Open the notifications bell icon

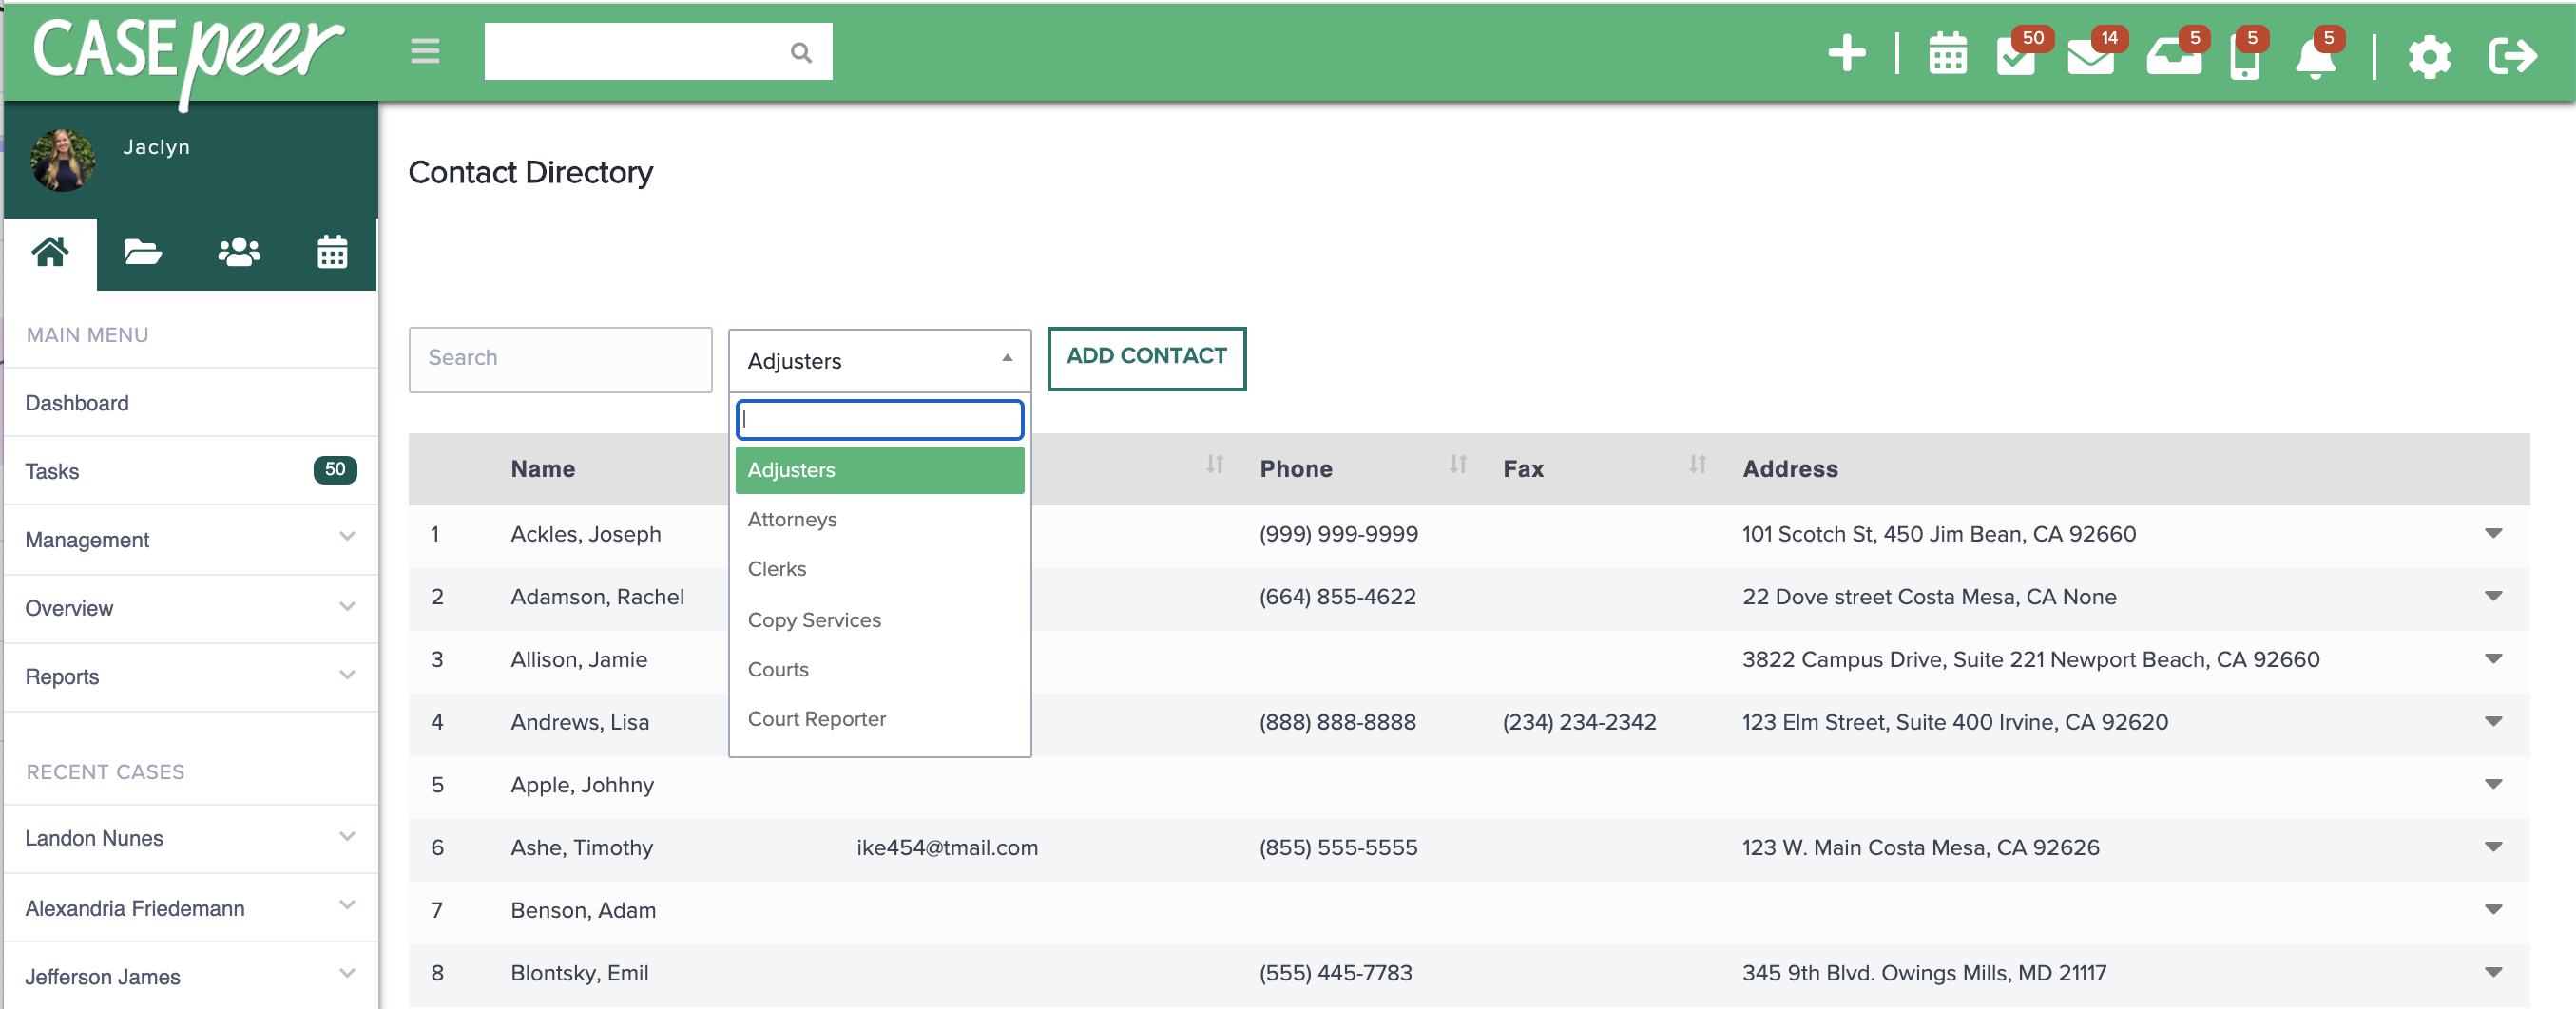pyautogui.click(x=2316, y=57)
